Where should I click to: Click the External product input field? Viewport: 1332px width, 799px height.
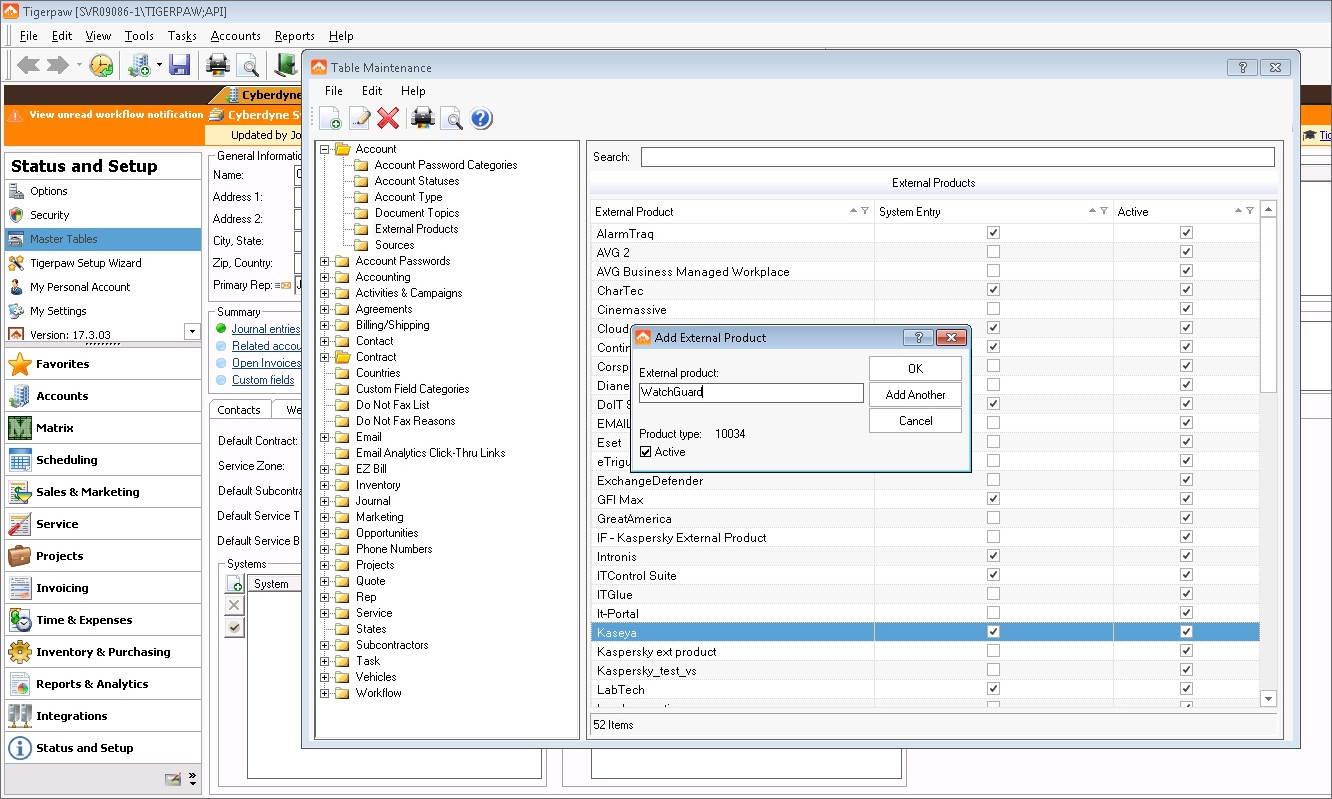tap(751, 393)
